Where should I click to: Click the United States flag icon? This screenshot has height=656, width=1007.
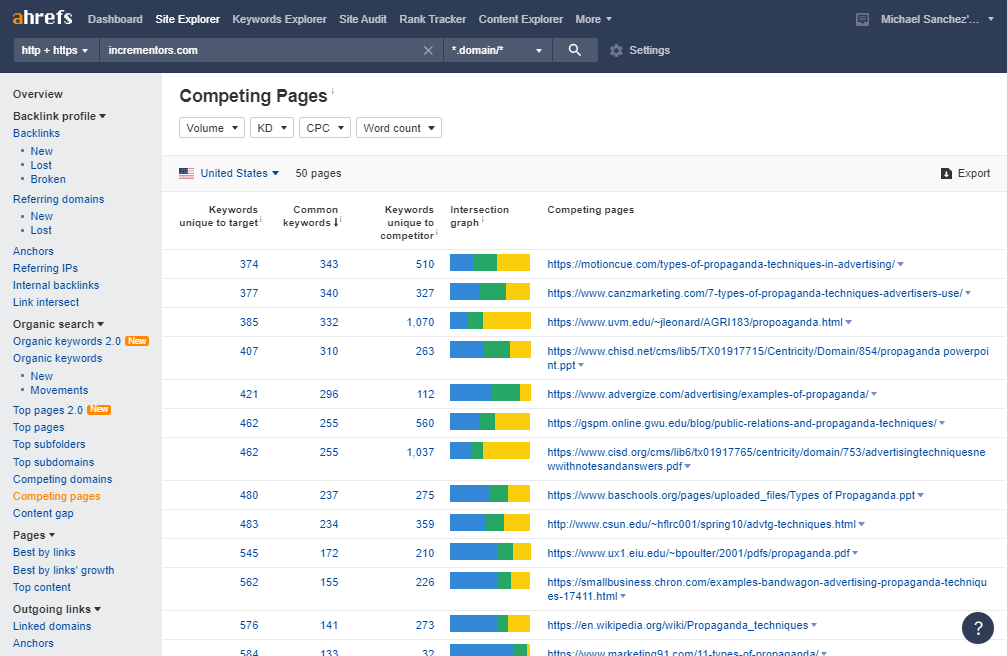pos(186,173)
